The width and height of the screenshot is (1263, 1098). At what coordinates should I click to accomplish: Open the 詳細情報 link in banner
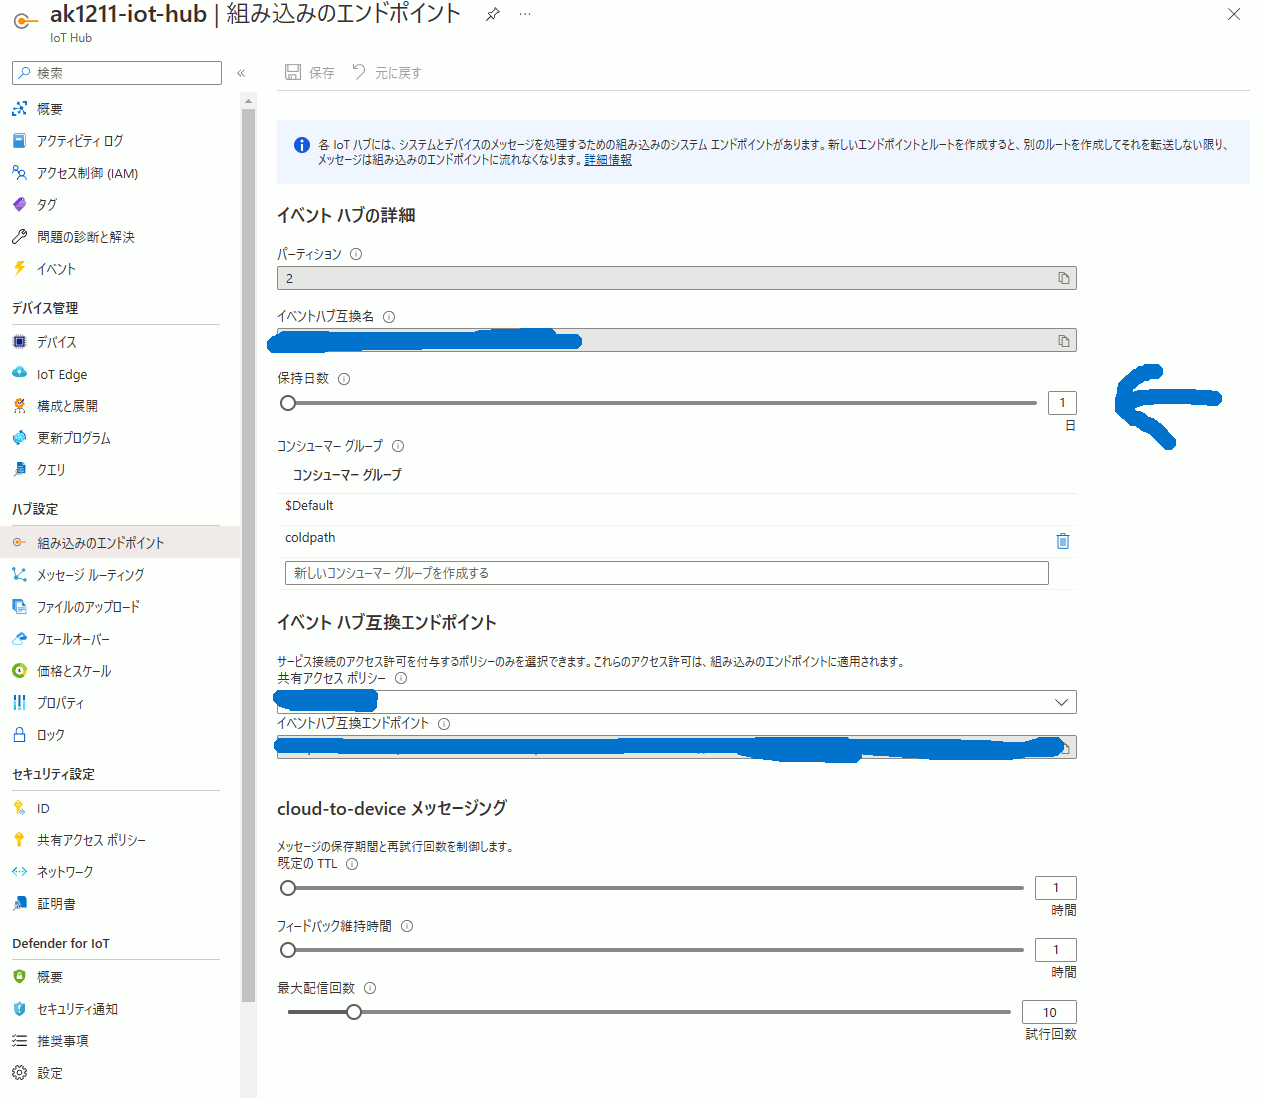coord(607,160)
